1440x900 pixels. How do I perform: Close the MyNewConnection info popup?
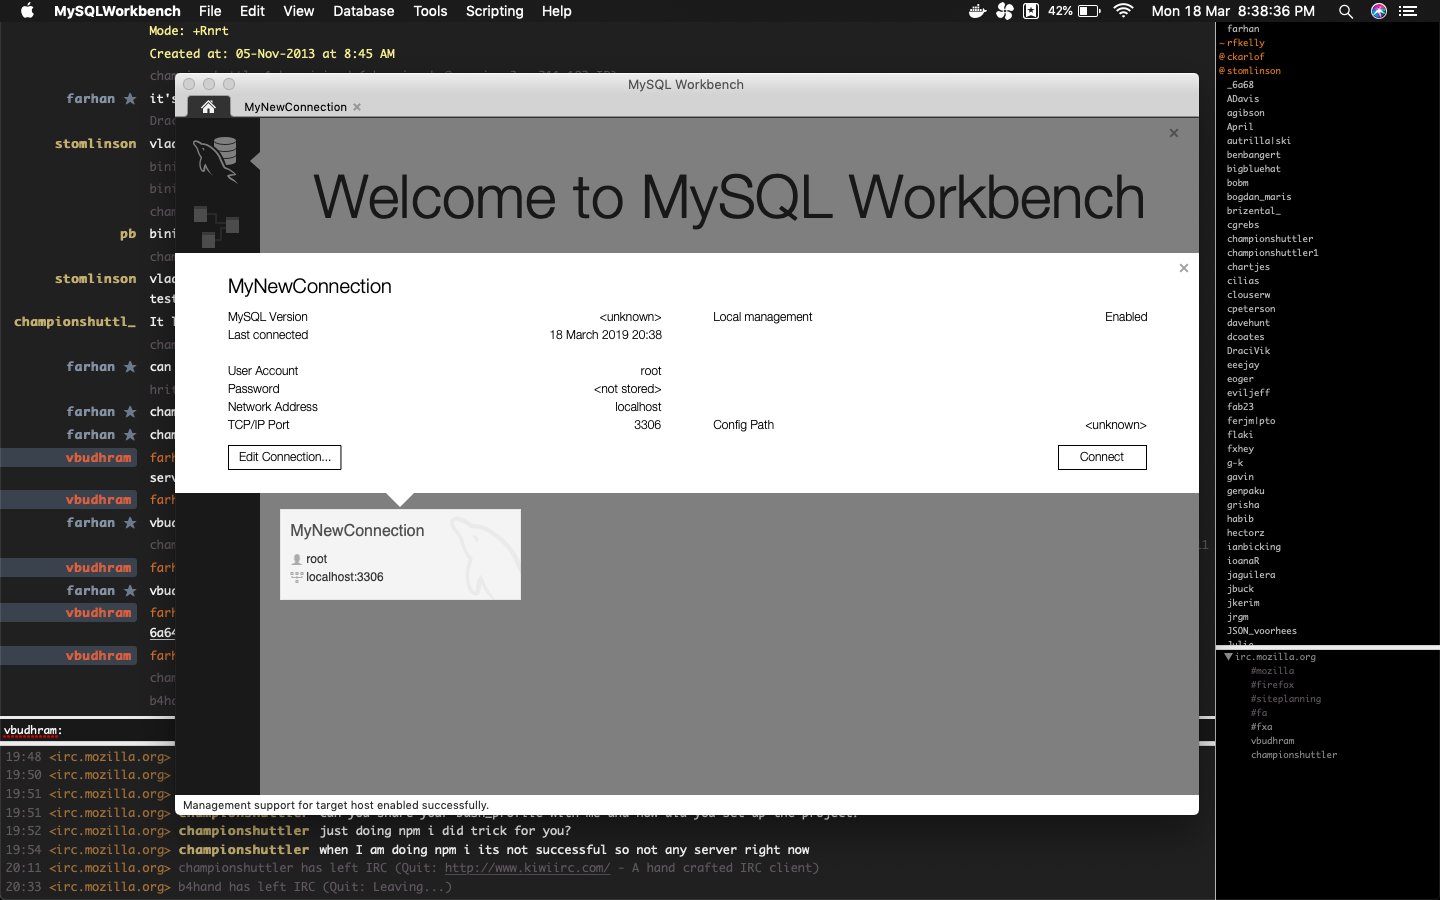(1184, 268)
